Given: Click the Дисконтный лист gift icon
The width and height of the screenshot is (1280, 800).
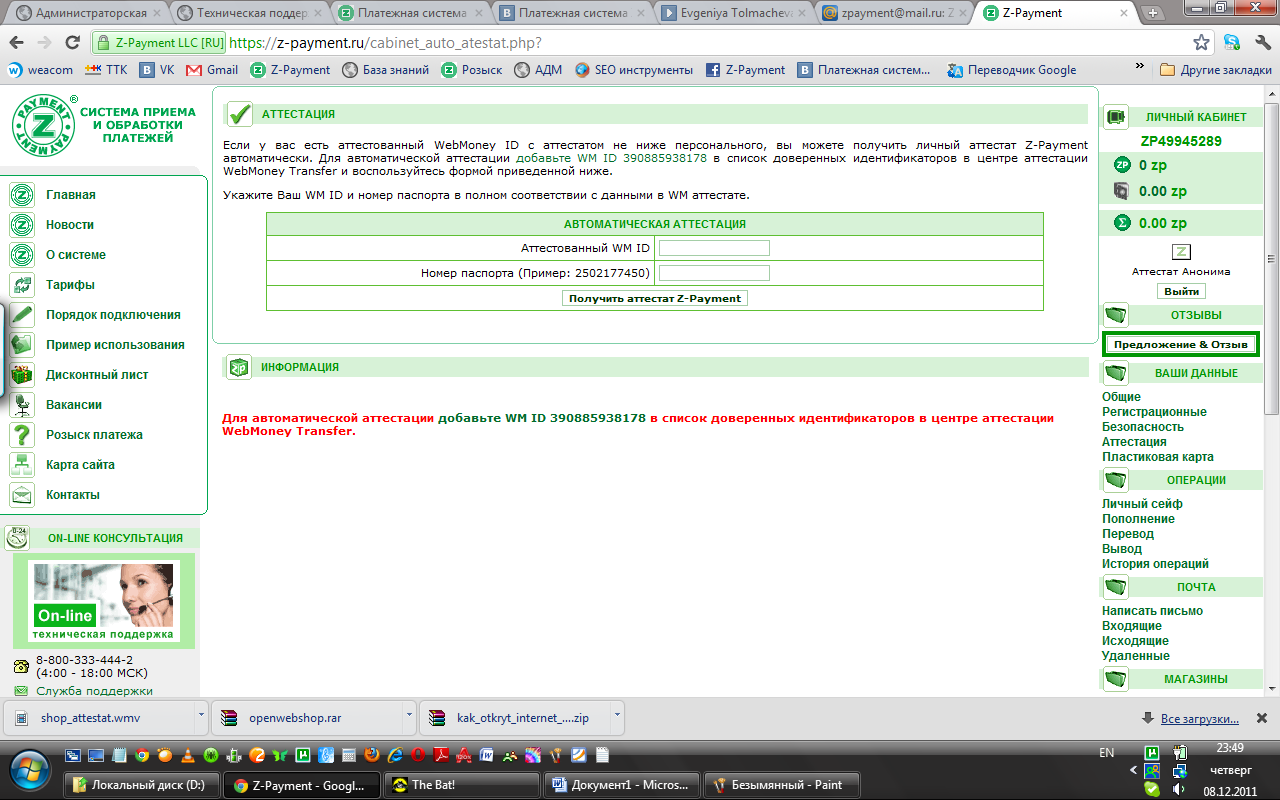Looking at the screenshot, I should (x=22, y=375).
